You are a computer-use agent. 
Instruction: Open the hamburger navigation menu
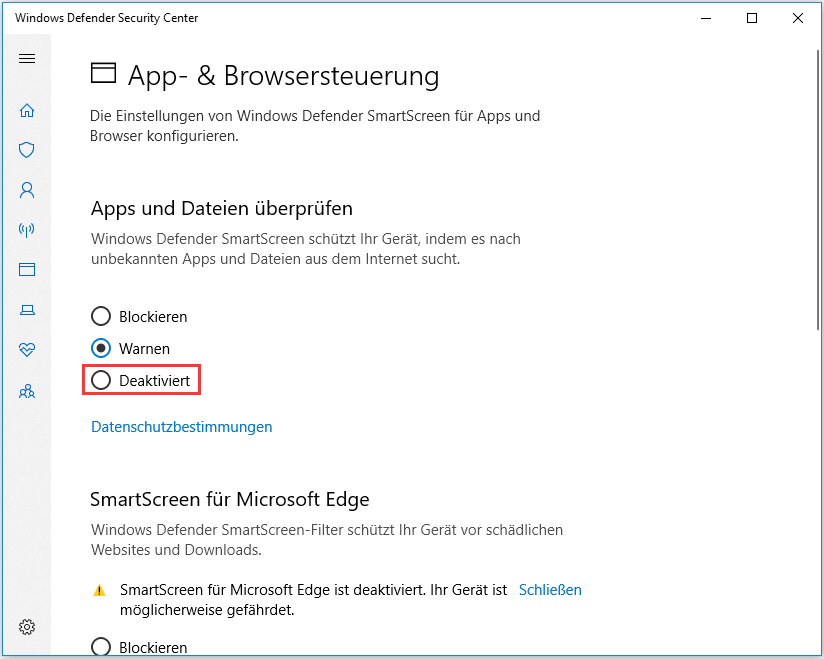(27, 58)
